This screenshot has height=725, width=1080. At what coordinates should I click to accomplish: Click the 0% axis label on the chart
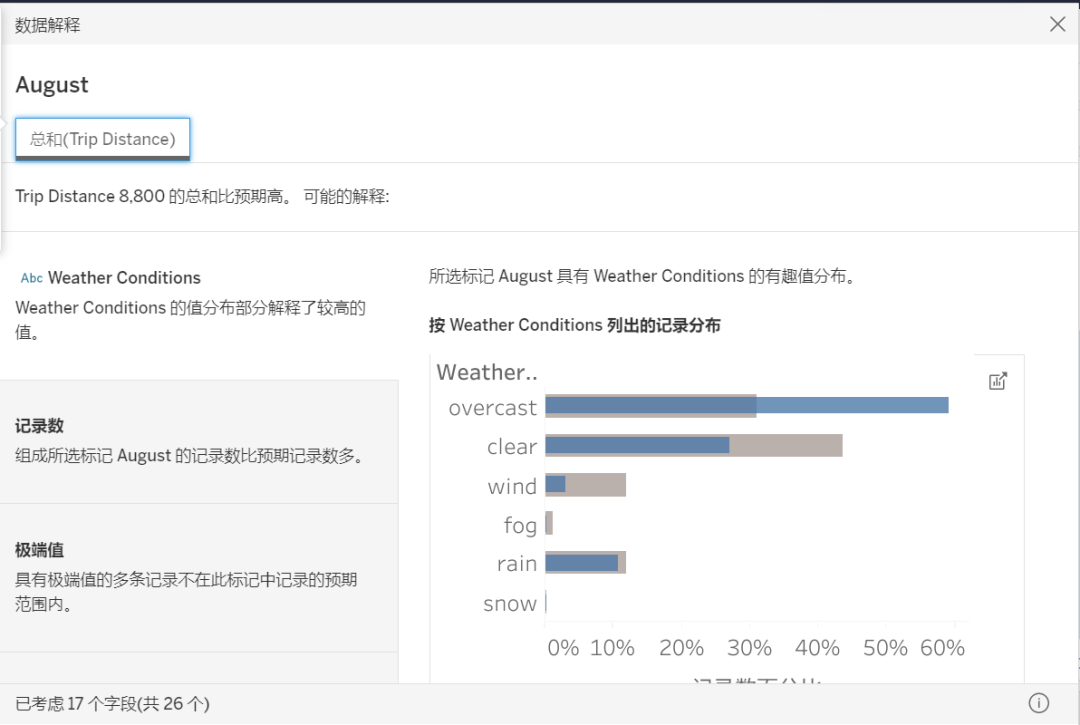pos(562,647)
